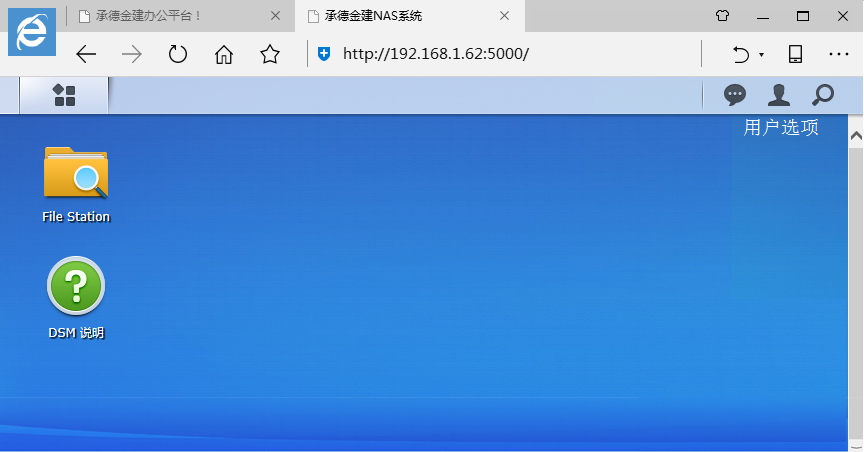
Task: Expand the undo arrow dropdown
Action: click(762, 55)
